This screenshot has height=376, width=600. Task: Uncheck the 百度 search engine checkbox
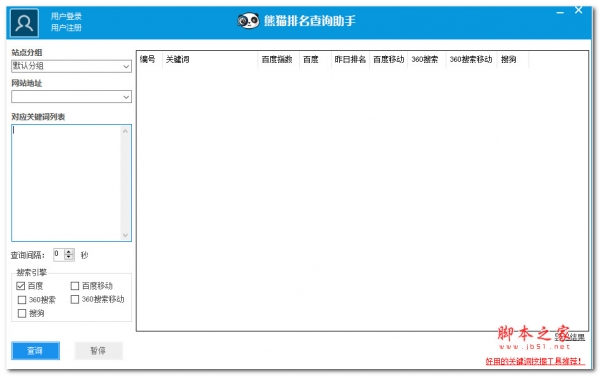pyautogui.click(x=21, y=286)
